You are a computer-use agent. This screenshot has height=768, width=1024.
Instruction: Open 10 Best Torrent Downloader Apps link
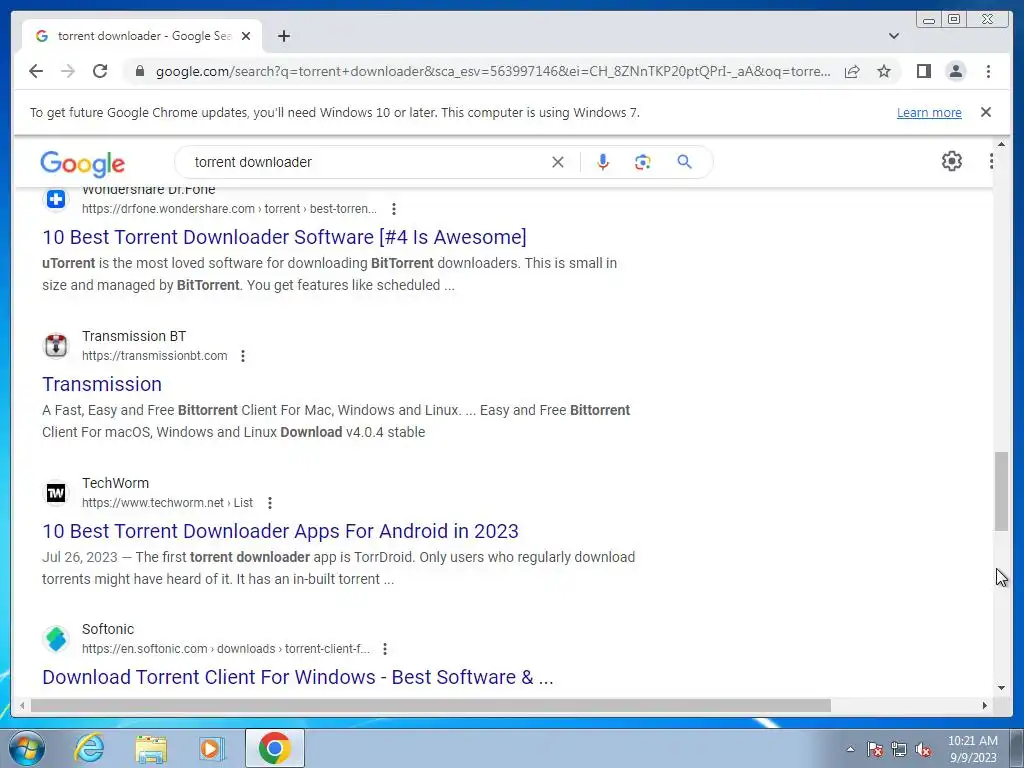[x=280, y=531]
